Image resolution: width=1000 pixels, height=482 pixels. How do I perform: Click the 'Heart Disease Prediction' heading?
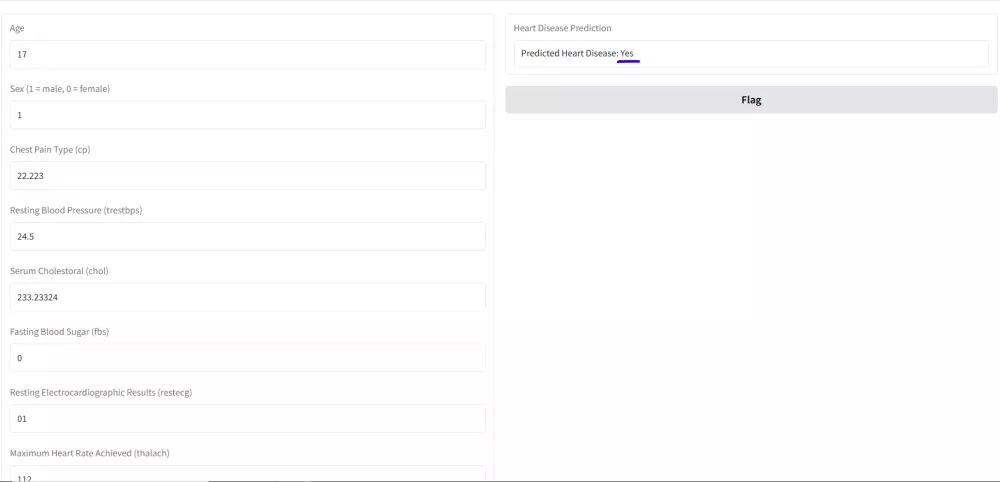click(x=562, y=28)
